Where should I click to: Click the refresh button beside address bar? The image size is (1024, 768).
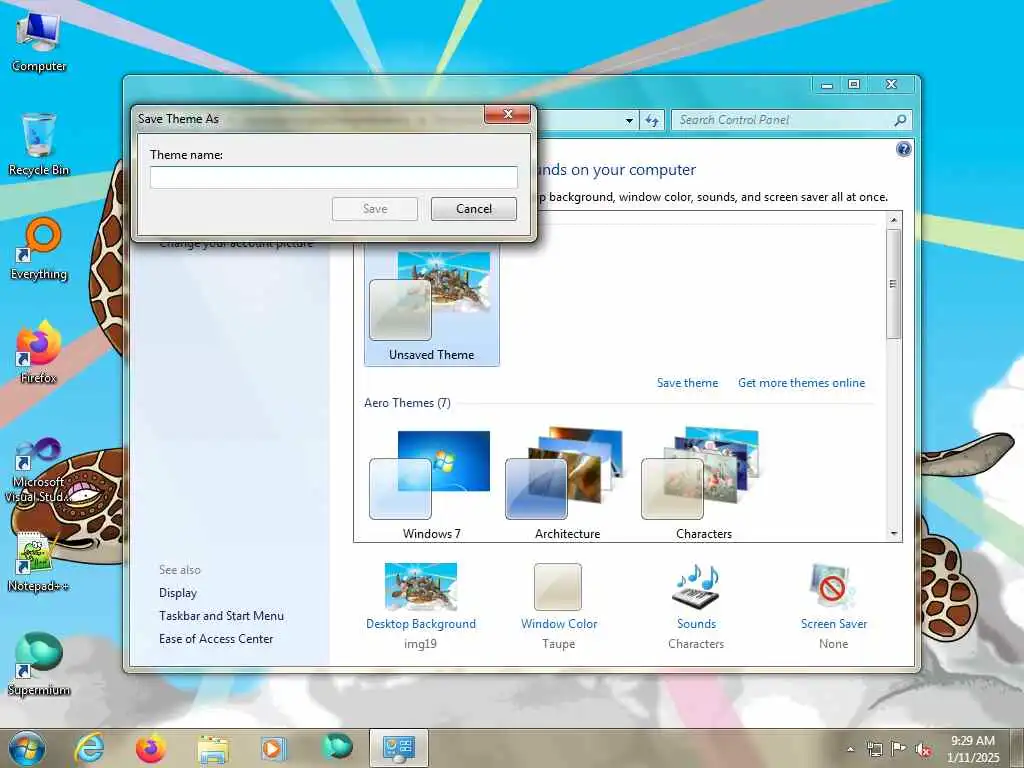pyautogui.click(x=652, y=120)
